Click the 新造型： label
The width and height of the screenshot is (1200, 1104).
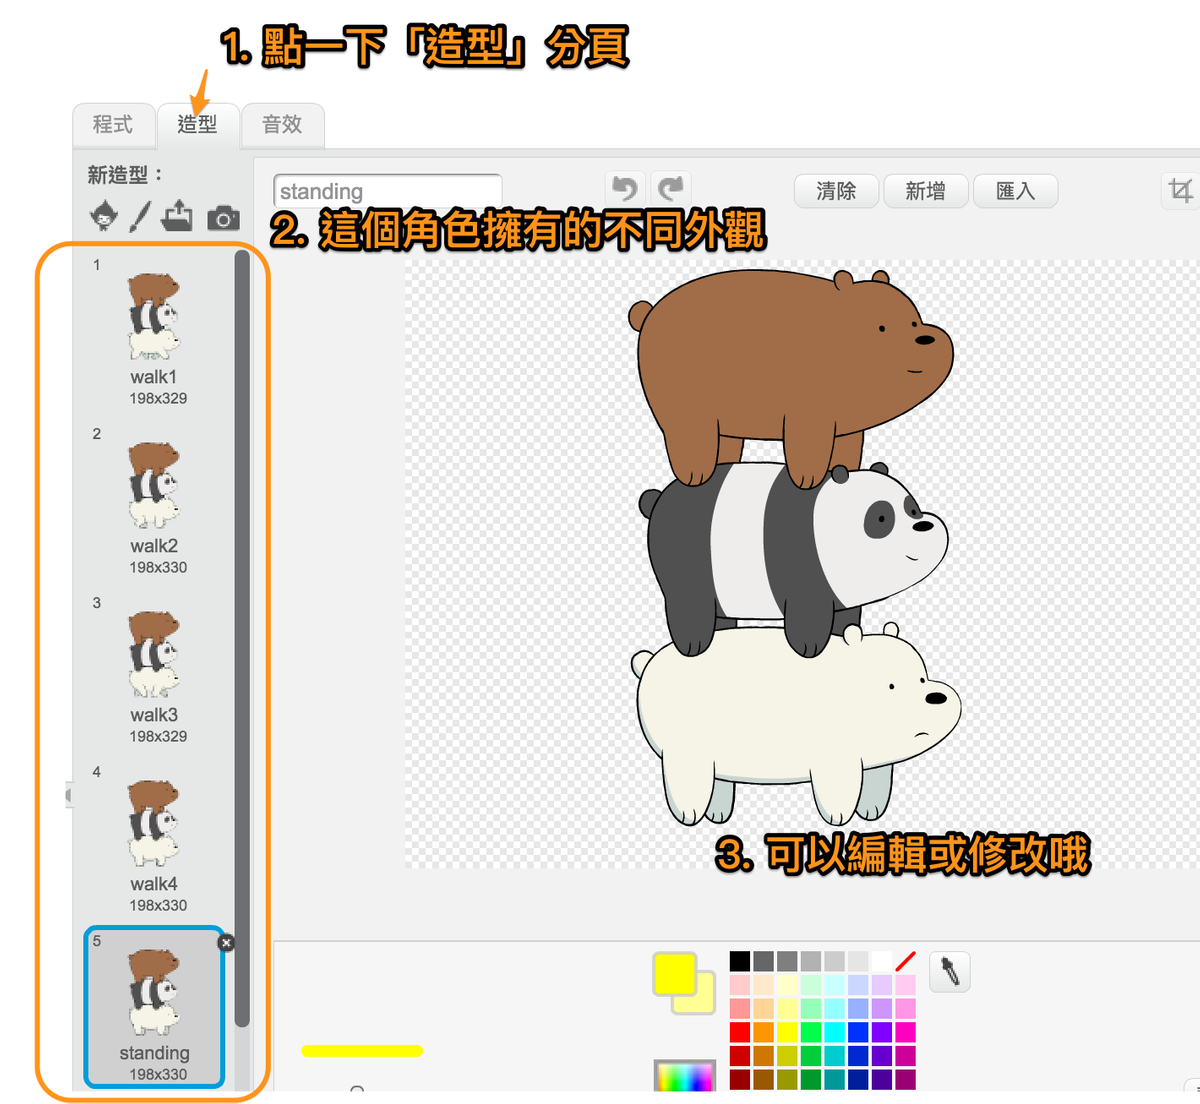[x=125, y=175]
